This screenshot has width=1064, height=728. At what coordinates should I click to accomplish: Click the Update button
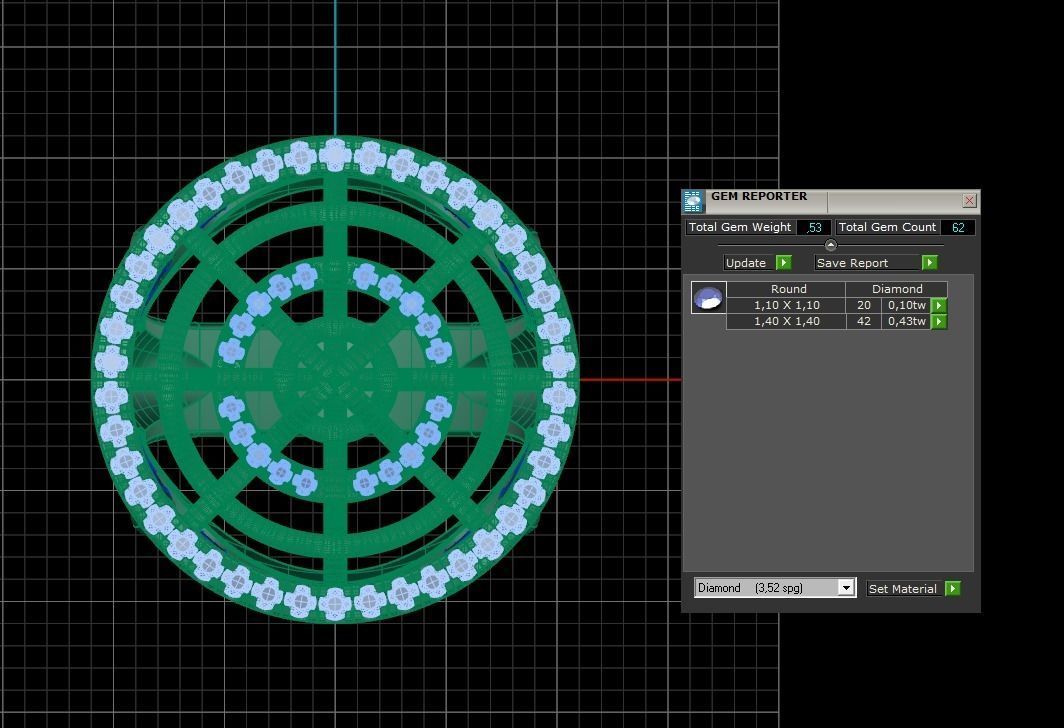[x=749, y=263]
